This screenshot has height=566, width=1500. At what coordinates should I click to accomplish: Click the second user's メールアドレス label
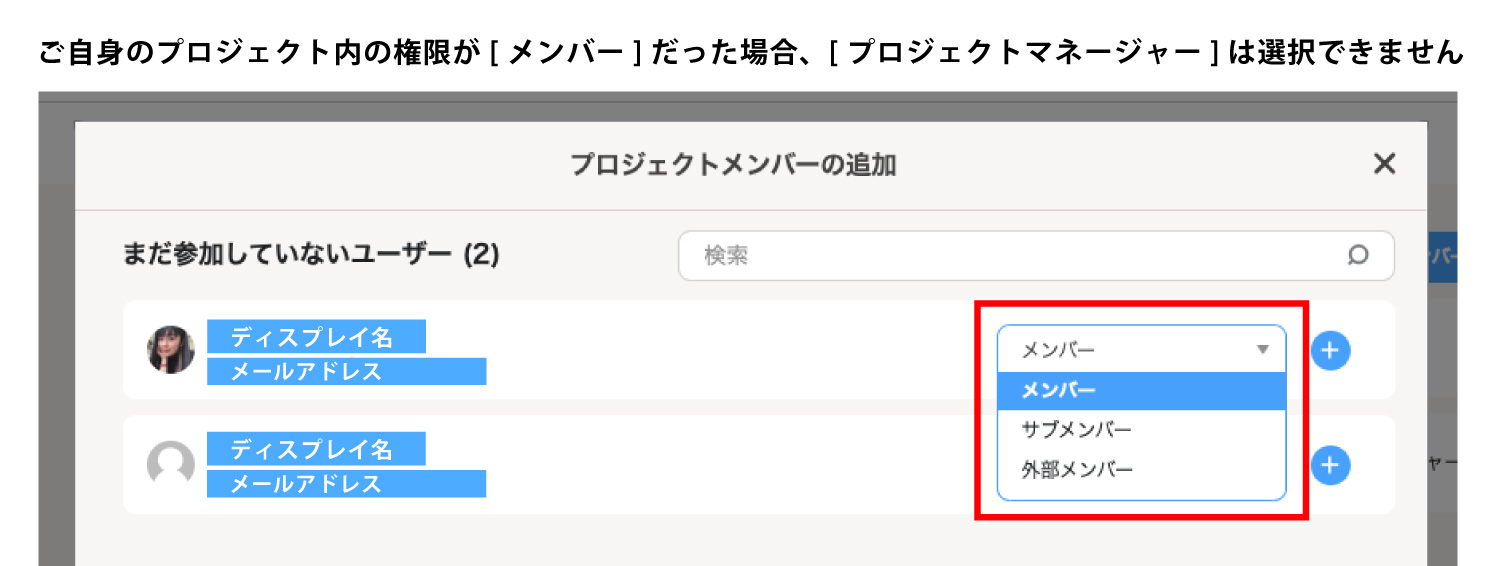point(346,483)
